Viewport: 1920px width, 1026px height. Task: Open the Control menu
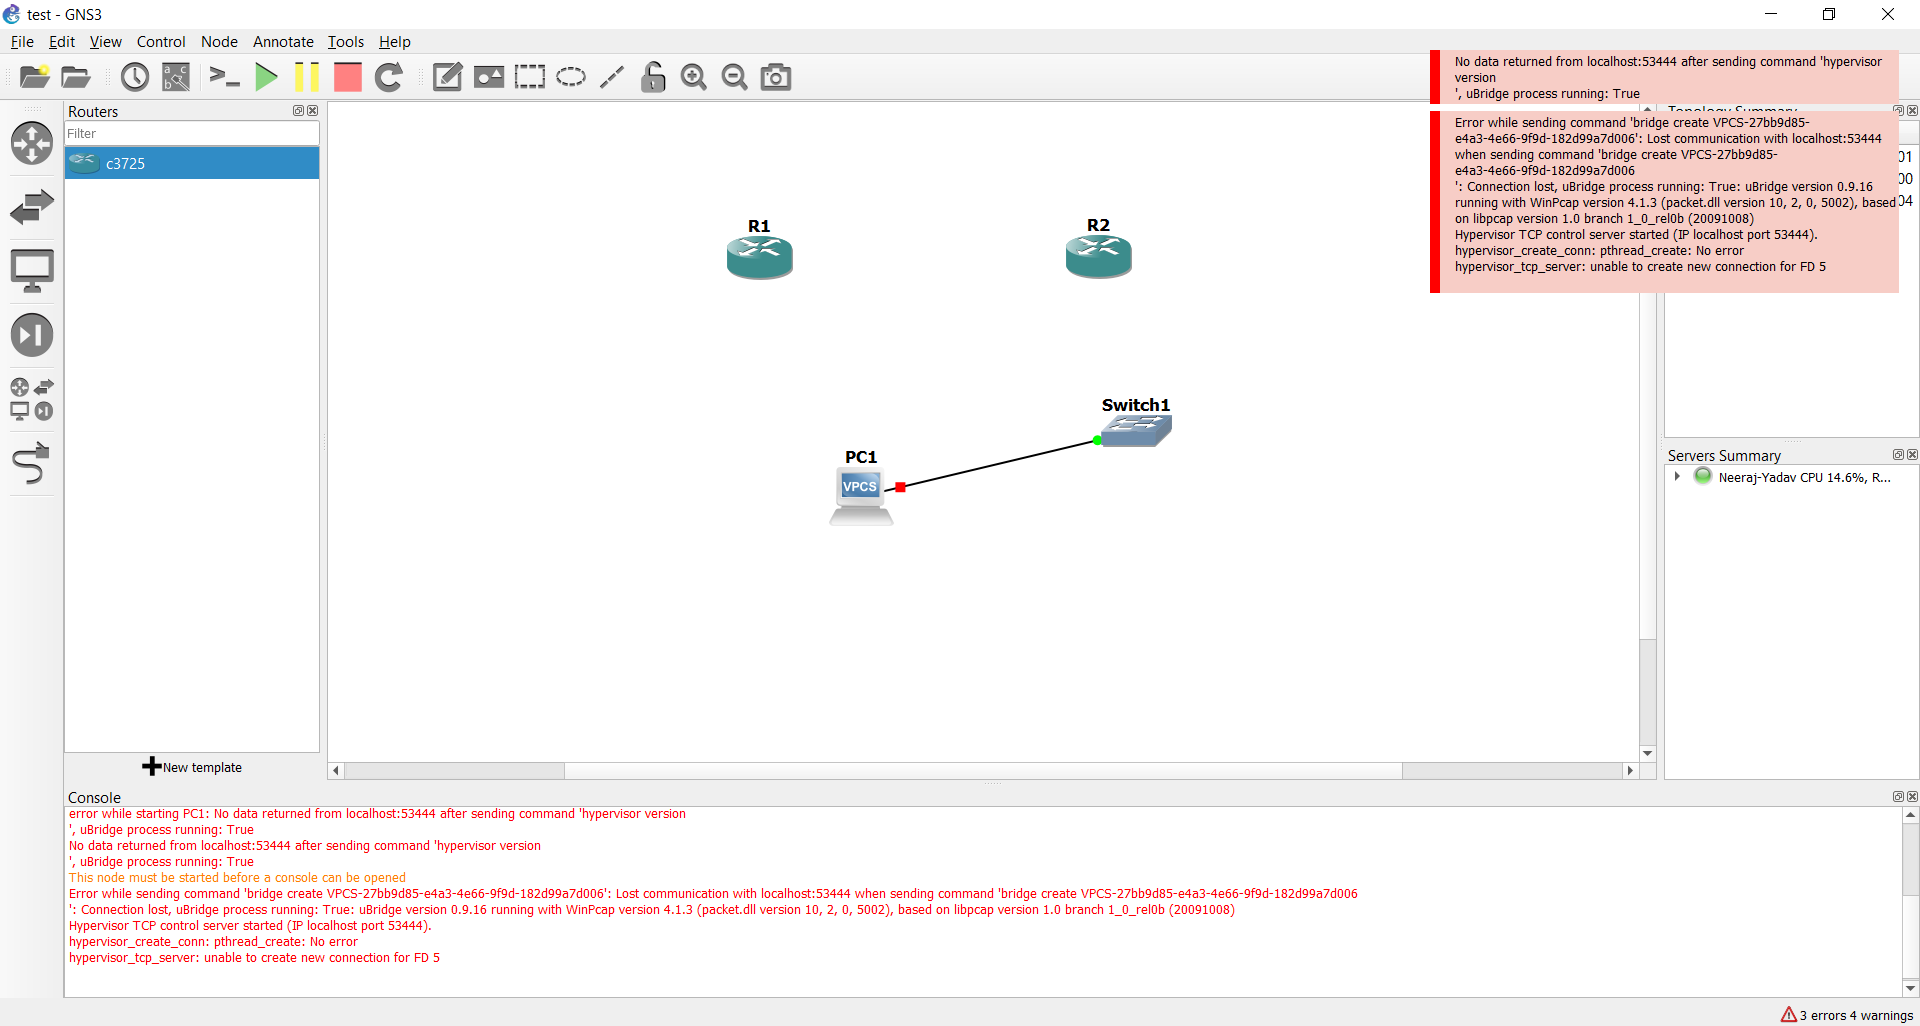[x=161, y=42]
